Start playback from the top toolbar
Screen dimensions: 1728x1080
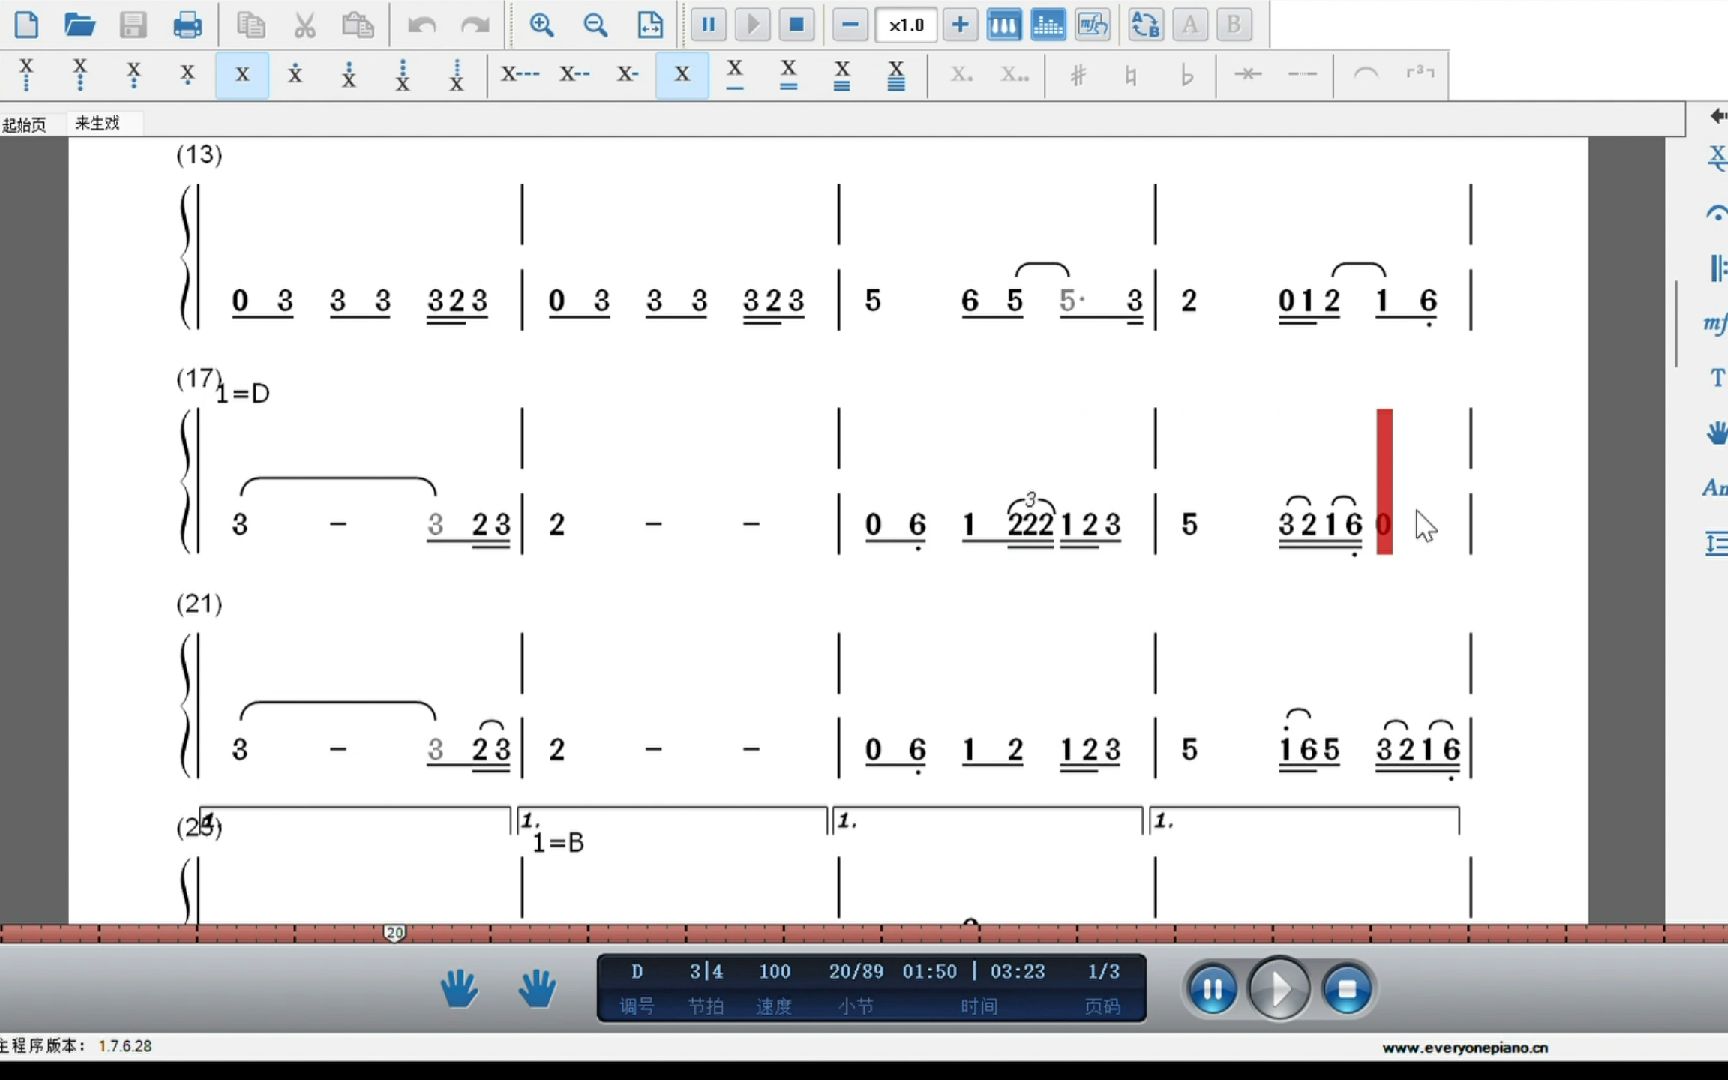(x=752, y=25)
